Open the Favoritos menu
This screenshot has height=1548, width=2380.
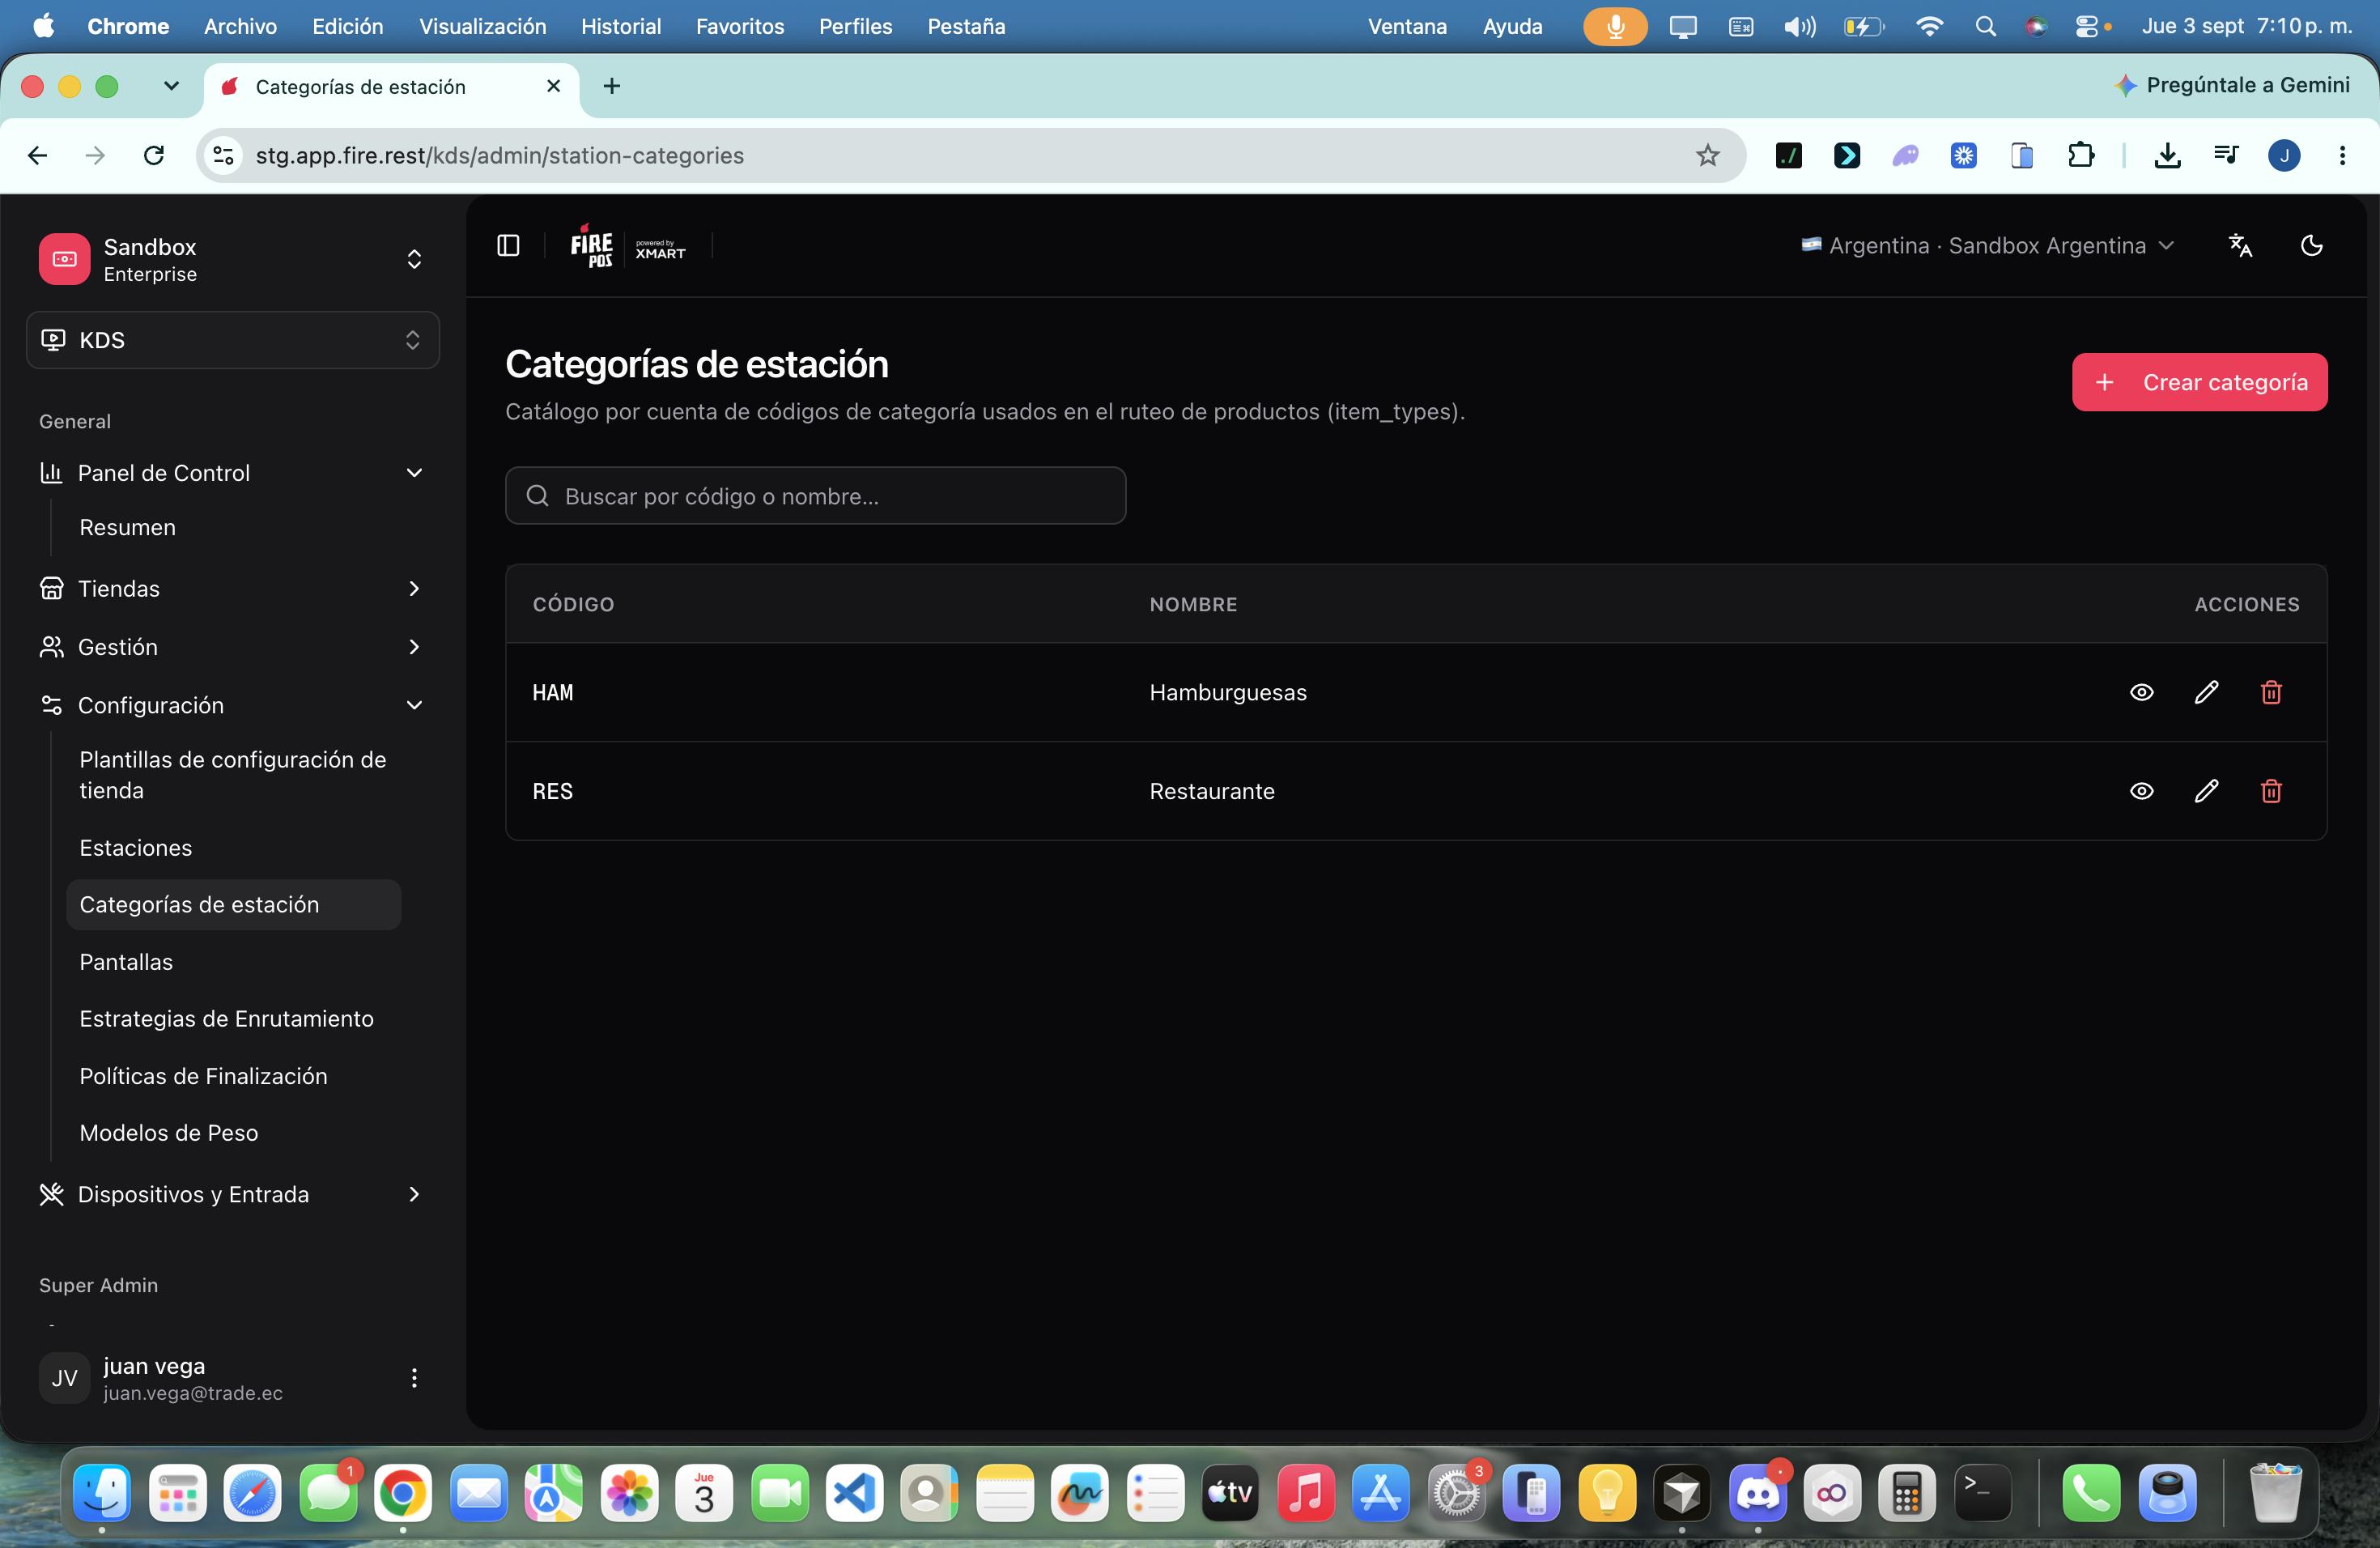click(x=739, y=26)
